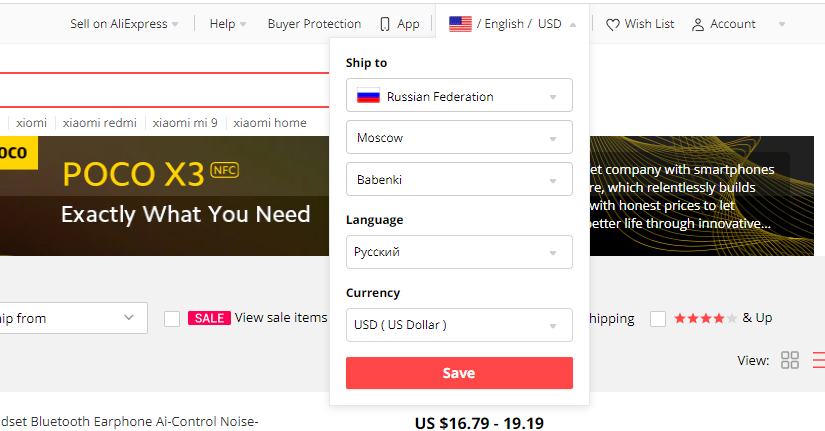The height and width of the screenshot is (431, 825).
Task: Open the Buyer Protection link
Action: [314, 24]
